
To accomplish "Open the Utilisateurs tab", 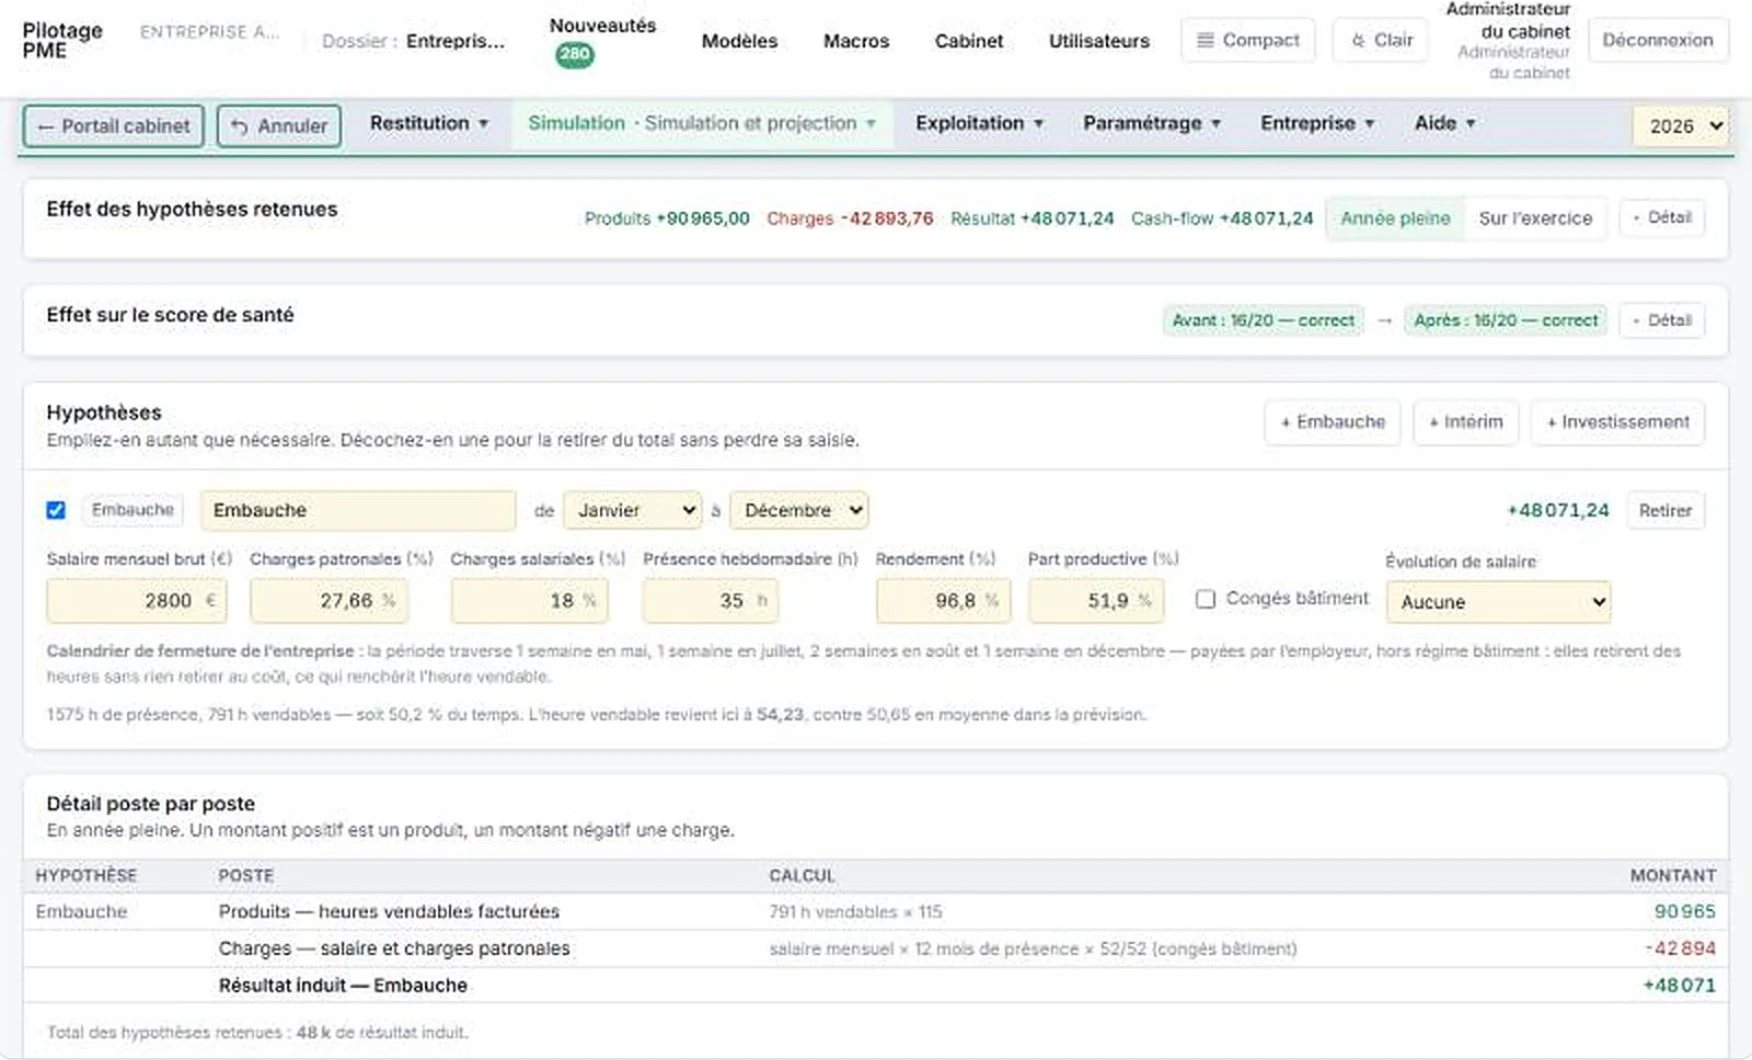I will 1099,41.
